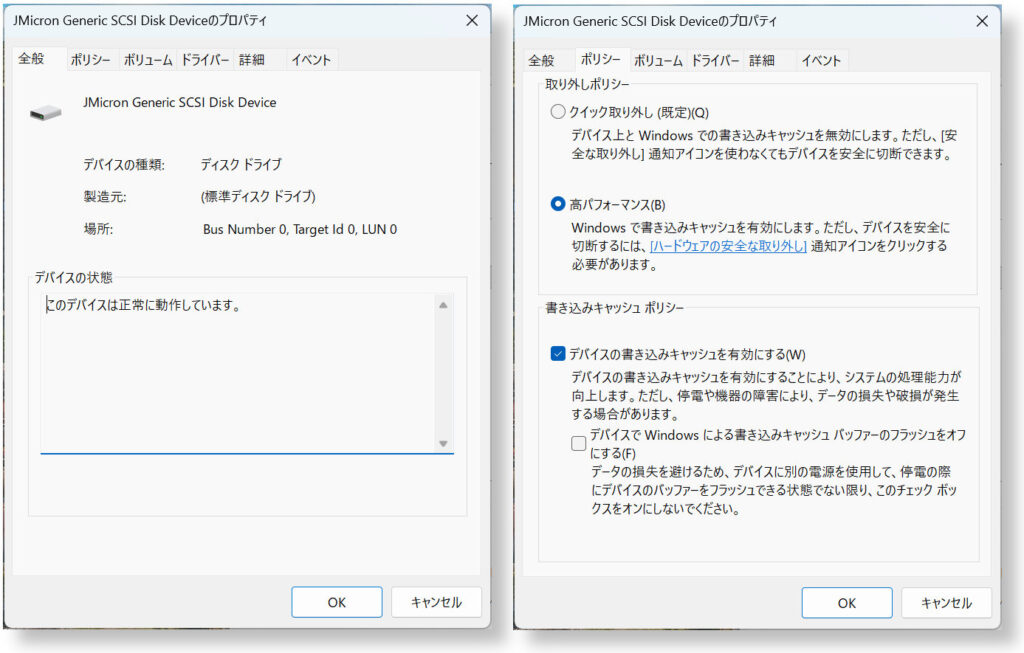
Task: Click OK in the left properties dialog
Action: [x=337, y=602]
